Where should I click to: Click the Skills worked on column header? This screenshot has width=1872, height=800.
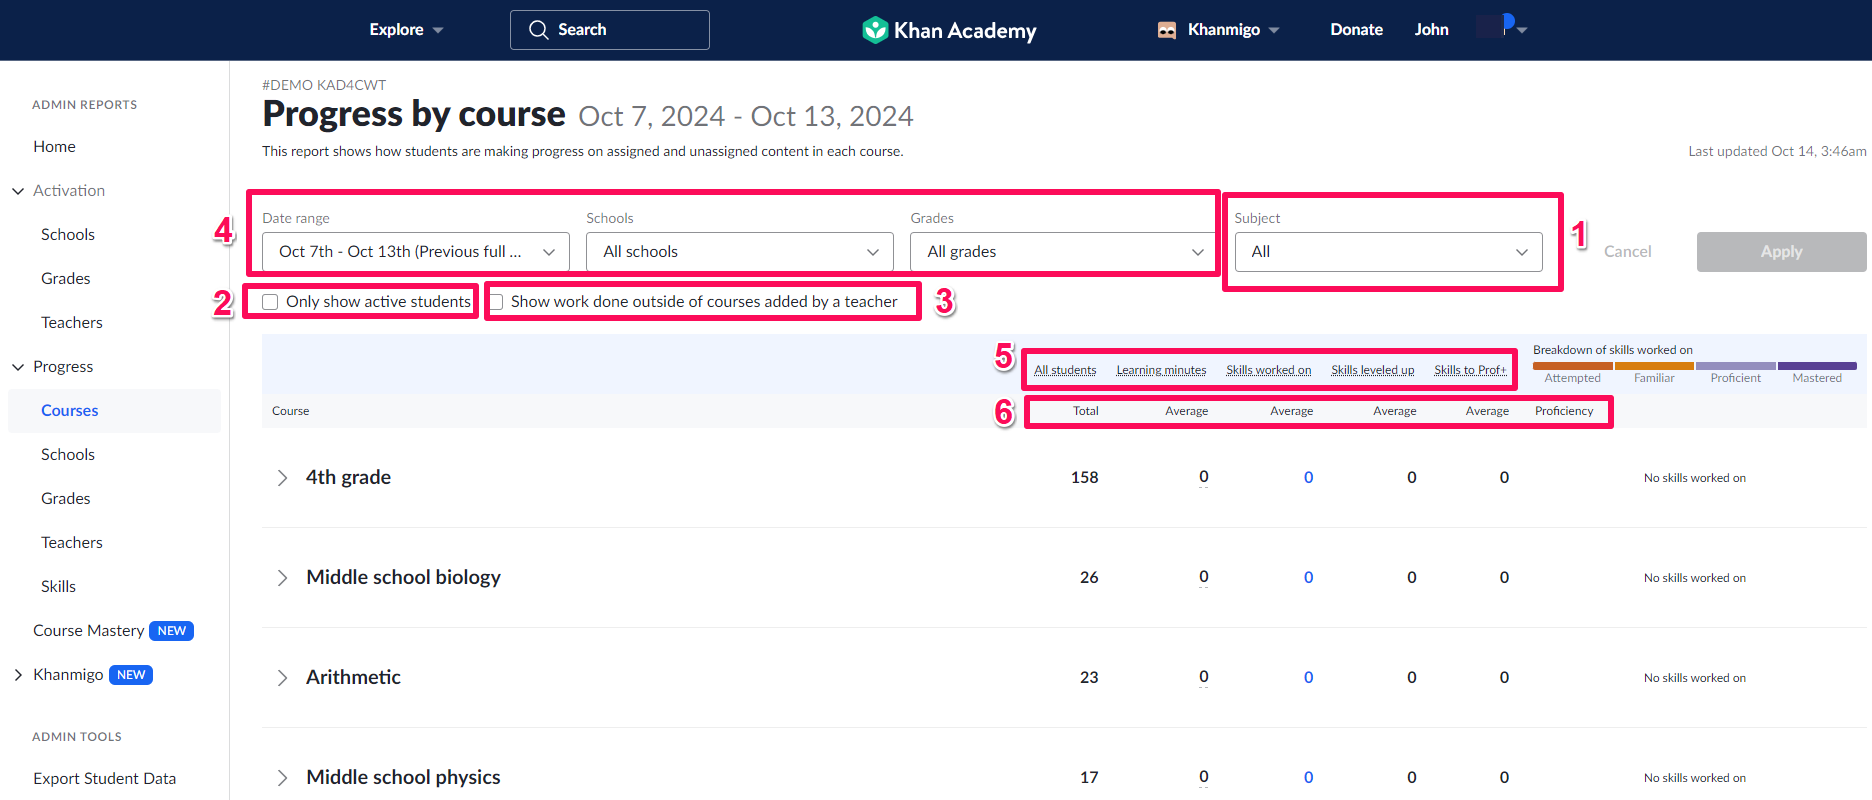pyautogui.click(x=1268, y=370)
